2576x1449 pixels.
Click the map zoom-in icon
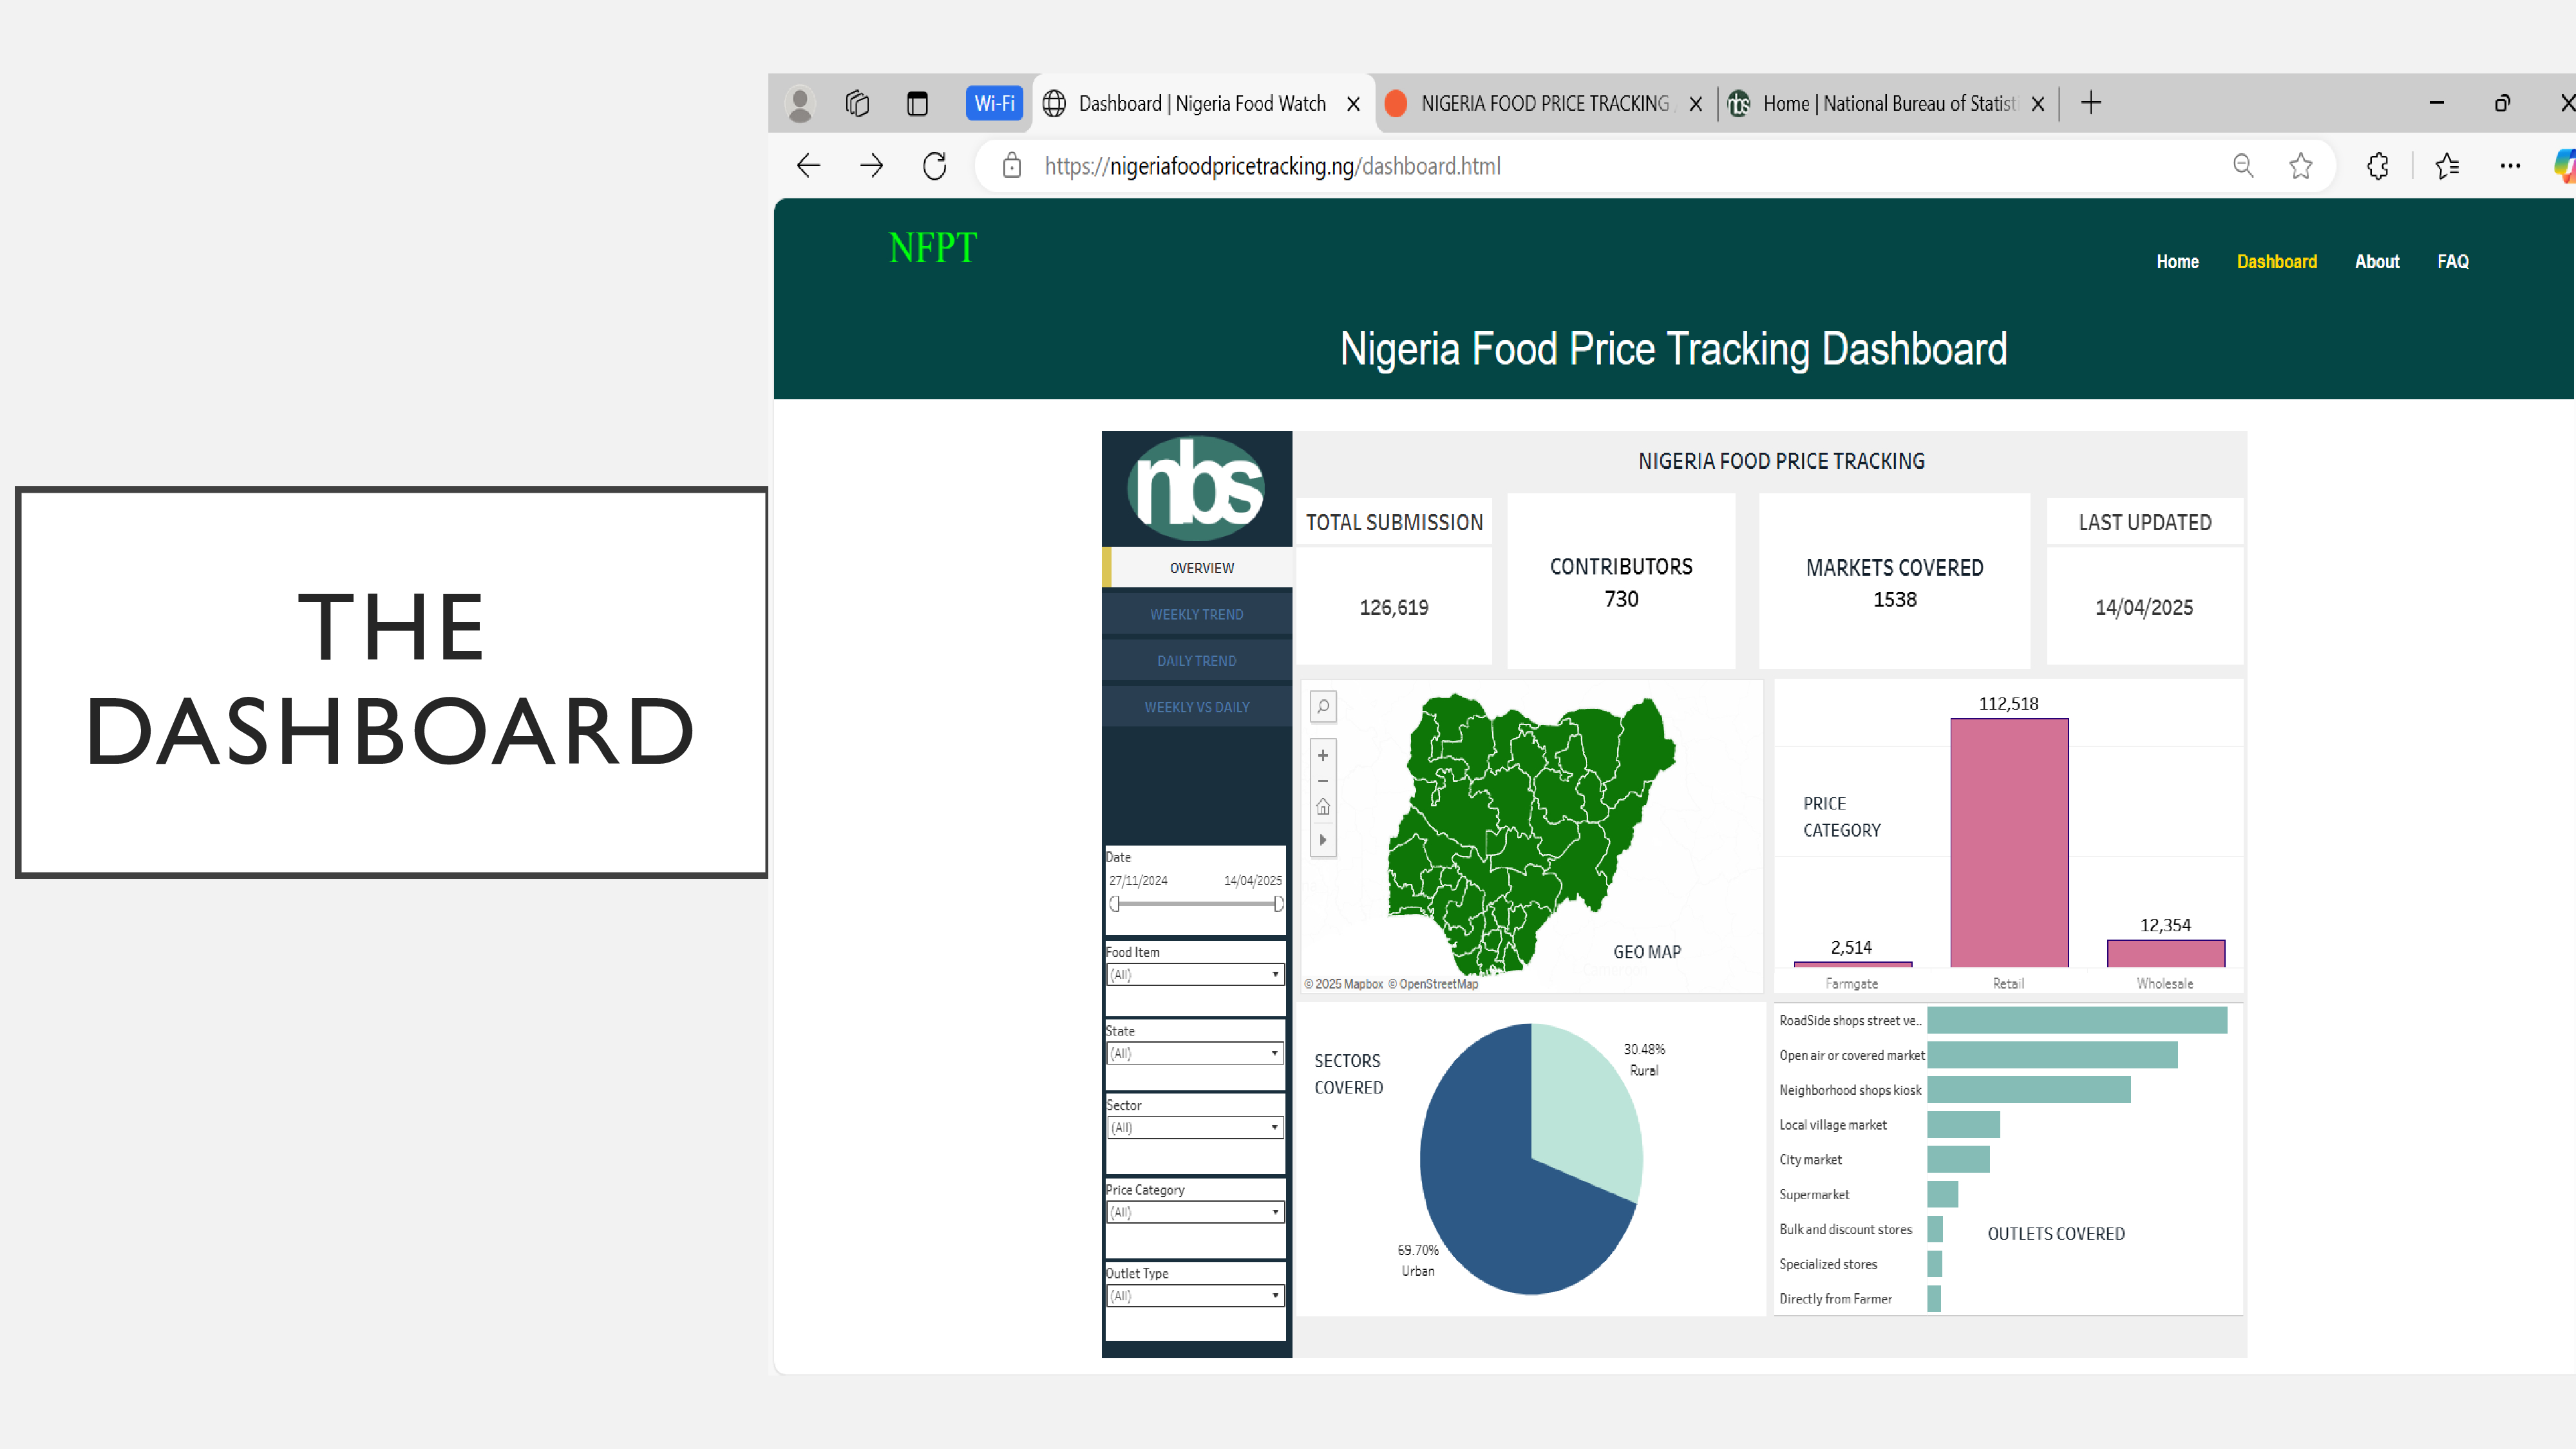[x=1322, y=755]
